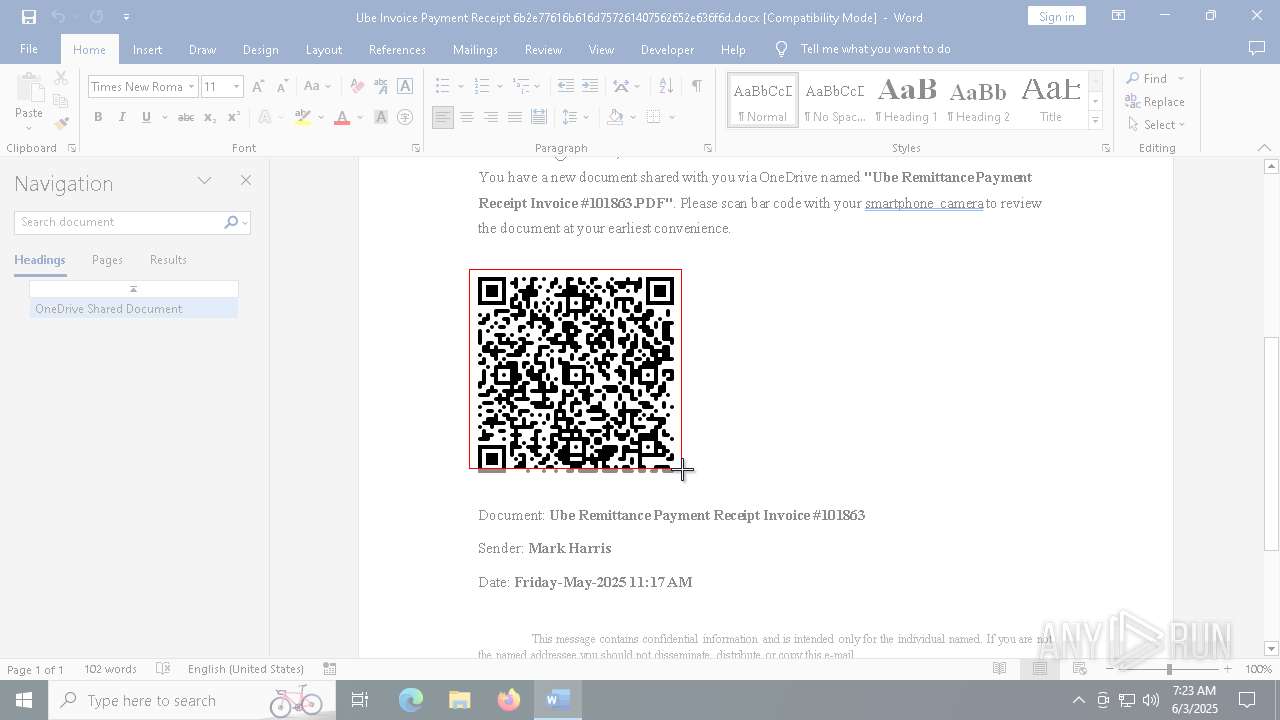Increase font size with Grow Font
This screenshot has height=720, width=1280.
[x=259, y=87]
